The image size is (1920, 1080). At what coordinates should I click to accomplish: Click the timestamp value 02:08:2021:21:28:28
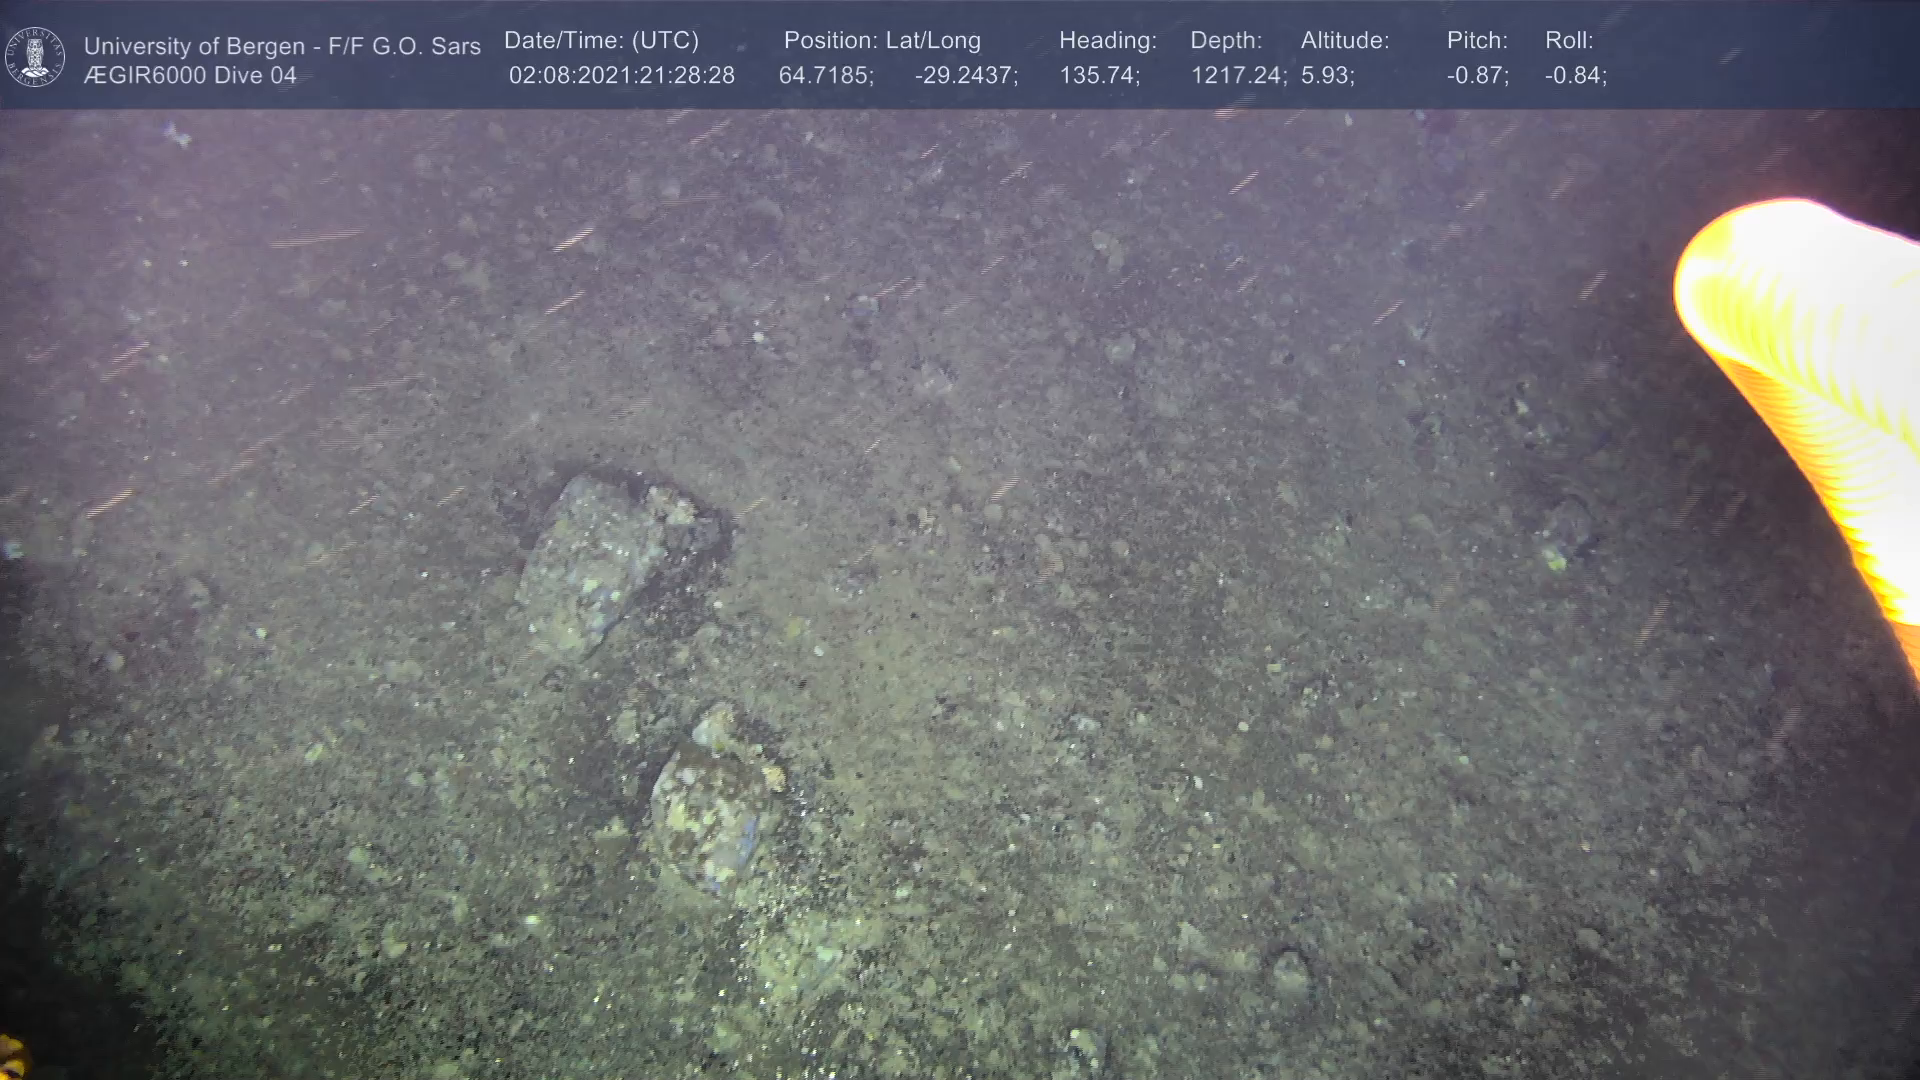pyautogui.click(x=621, y=76)
